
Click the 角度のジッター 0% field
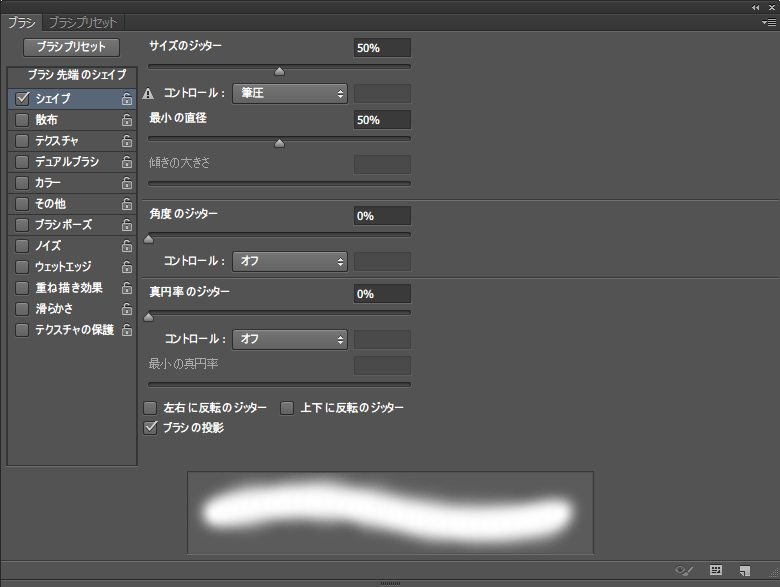(x=382, y=216)
